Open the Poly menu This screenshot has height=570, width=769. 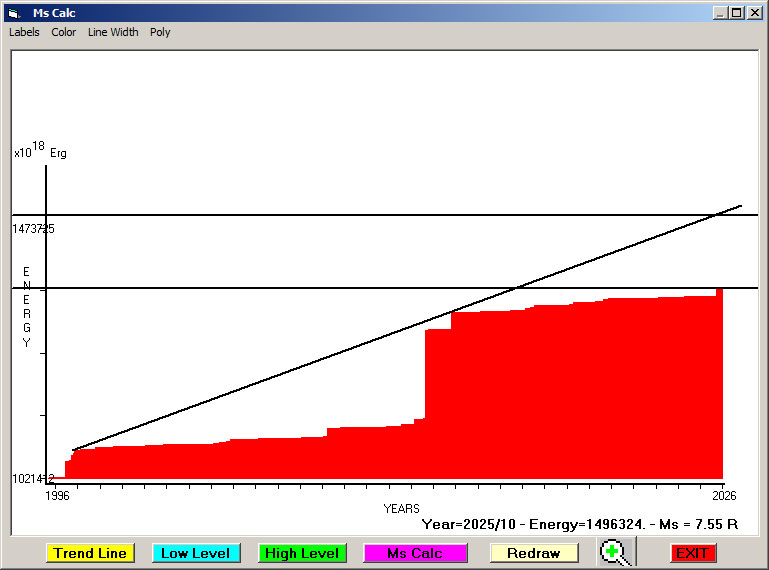pyautogui.click(x=160, y=32)
